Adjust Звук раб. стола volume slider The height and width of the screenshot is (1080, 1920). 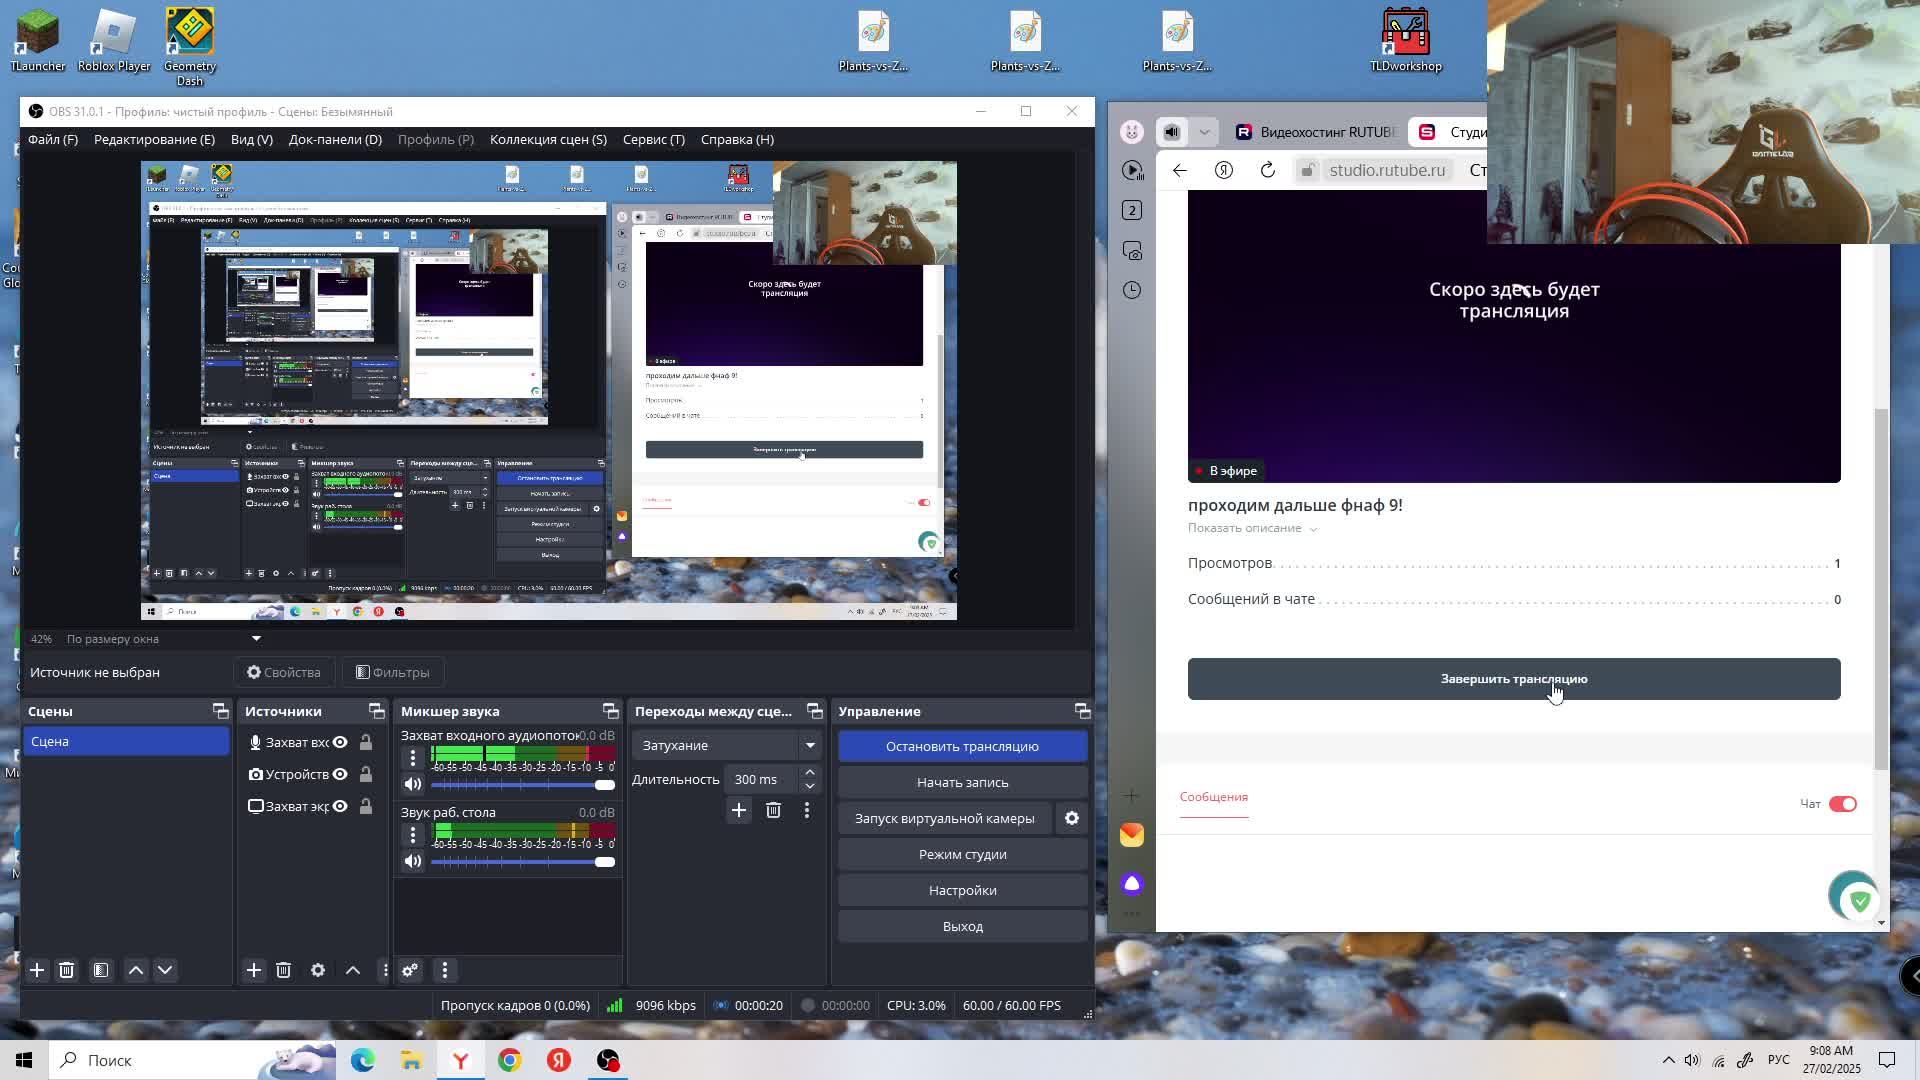604,862
